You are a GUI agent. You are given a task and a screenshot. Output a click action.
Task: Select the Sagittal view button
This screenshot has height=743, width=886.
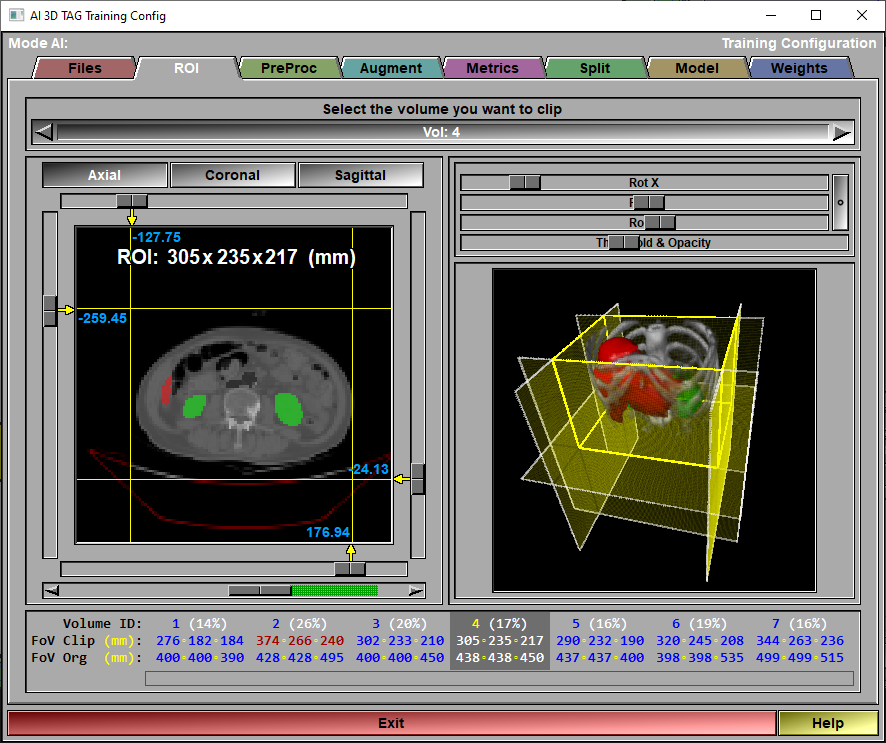pyautogui.click(x=361, y=175)
